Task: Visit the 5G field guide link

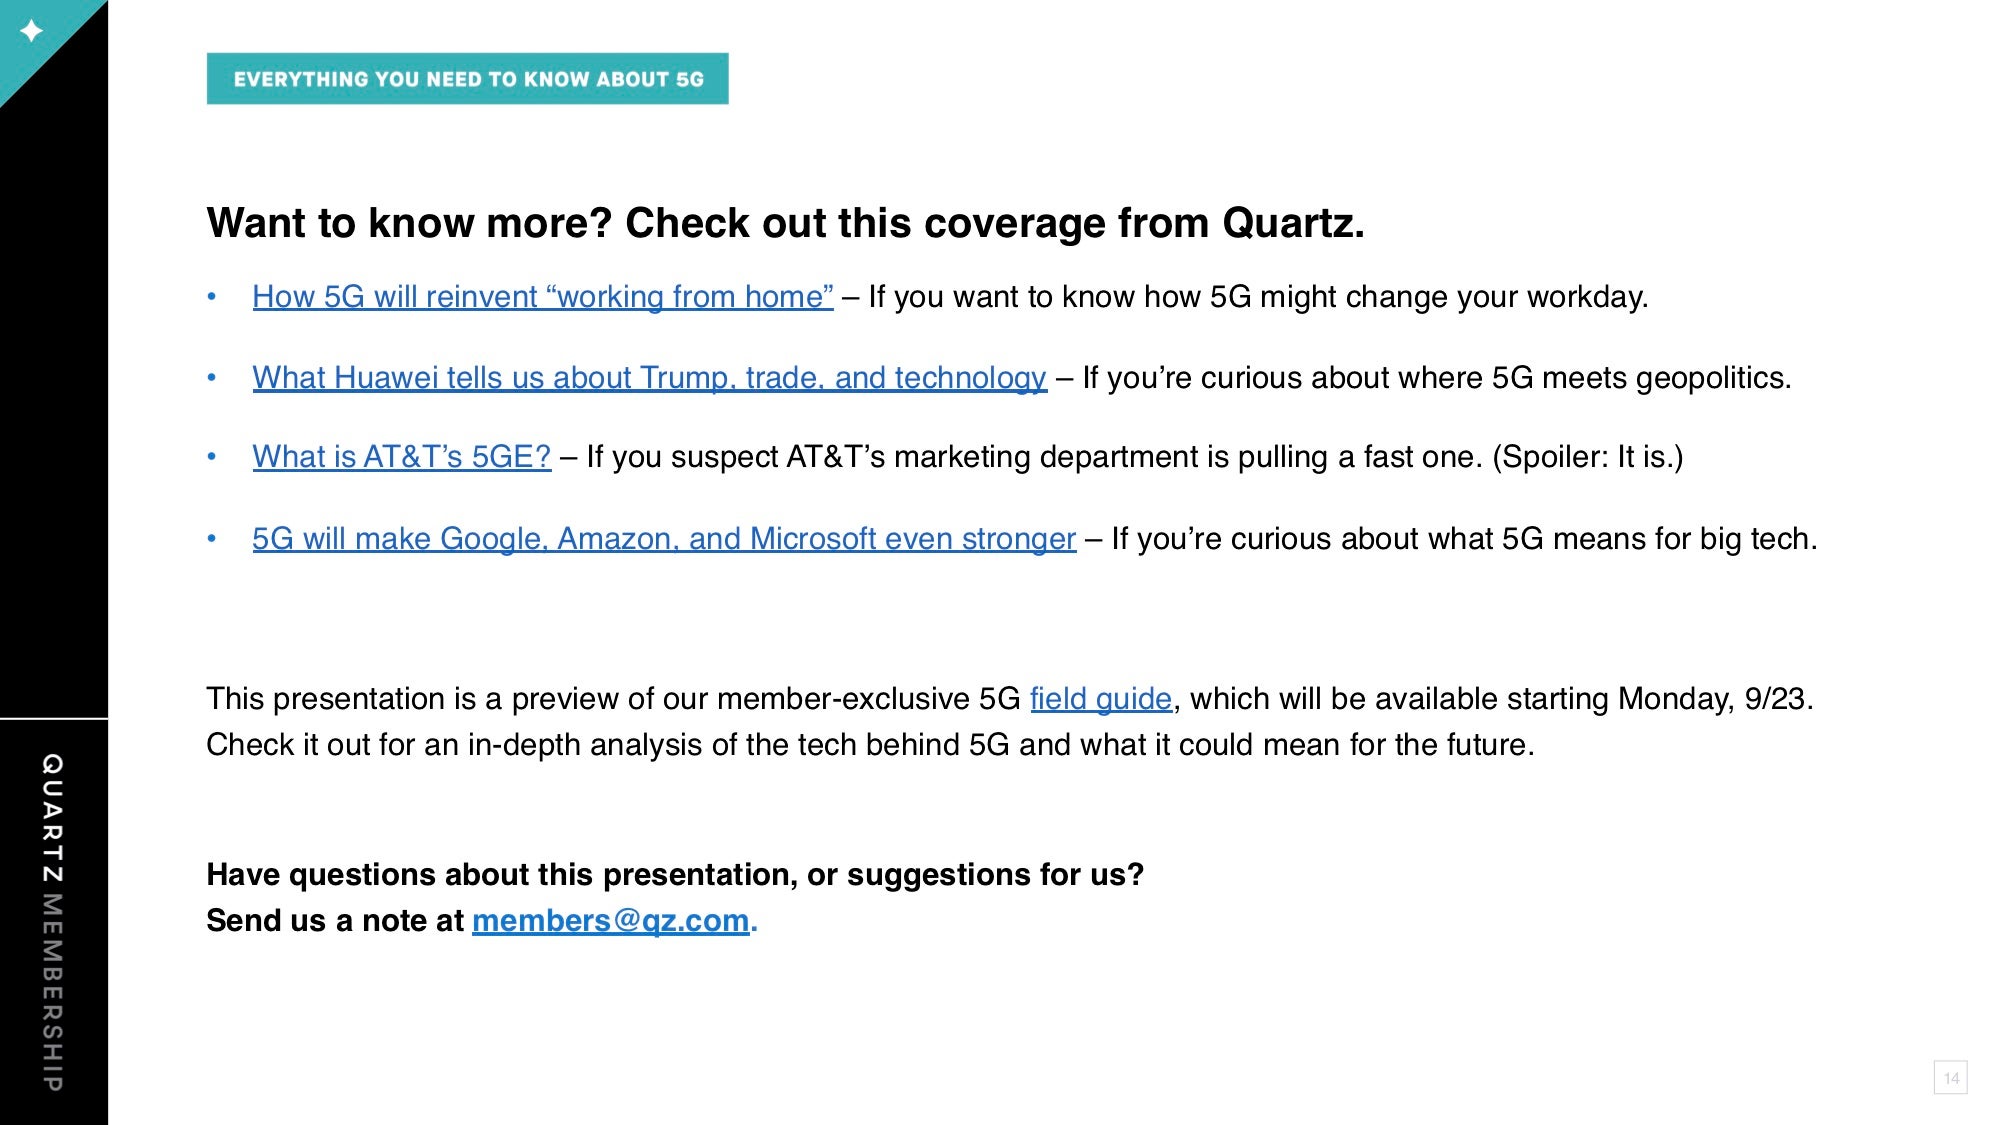Action: coord(1101,699)
